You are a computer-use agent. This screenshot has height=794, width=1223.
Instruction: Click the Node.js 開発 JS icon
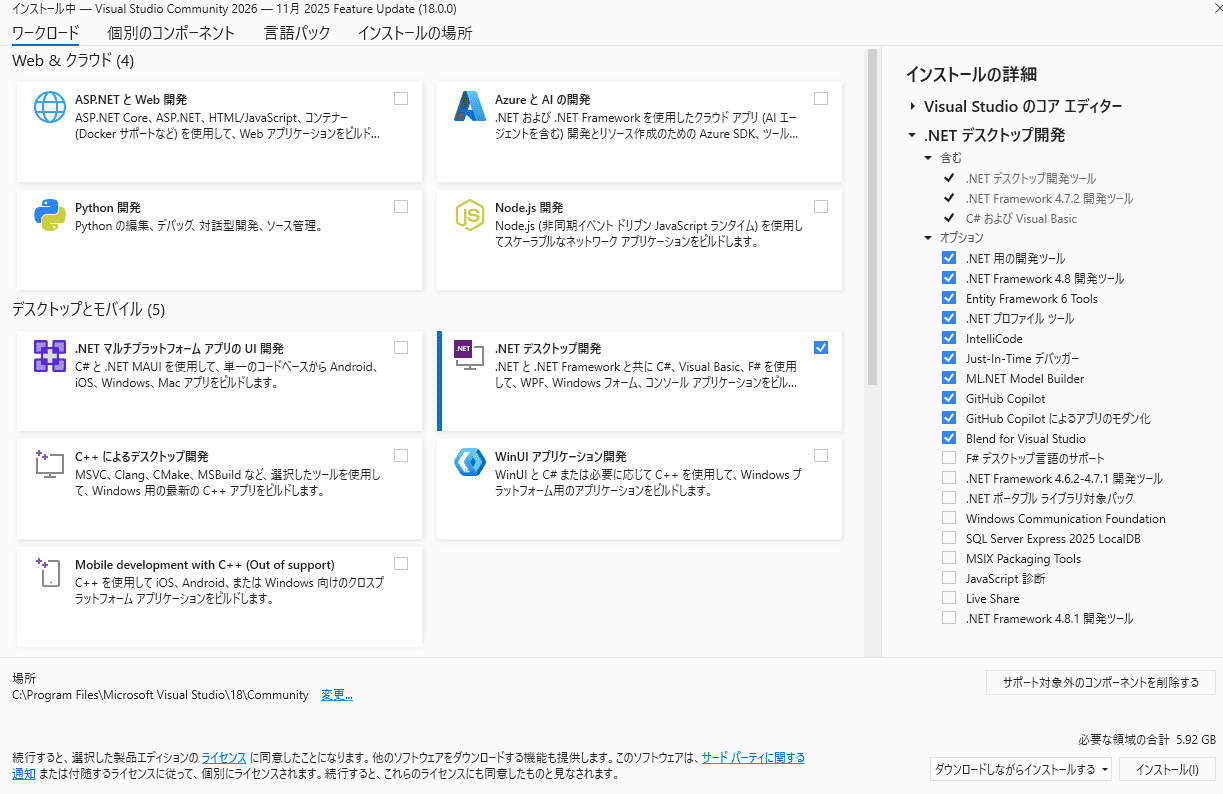[x=469, y=214]
